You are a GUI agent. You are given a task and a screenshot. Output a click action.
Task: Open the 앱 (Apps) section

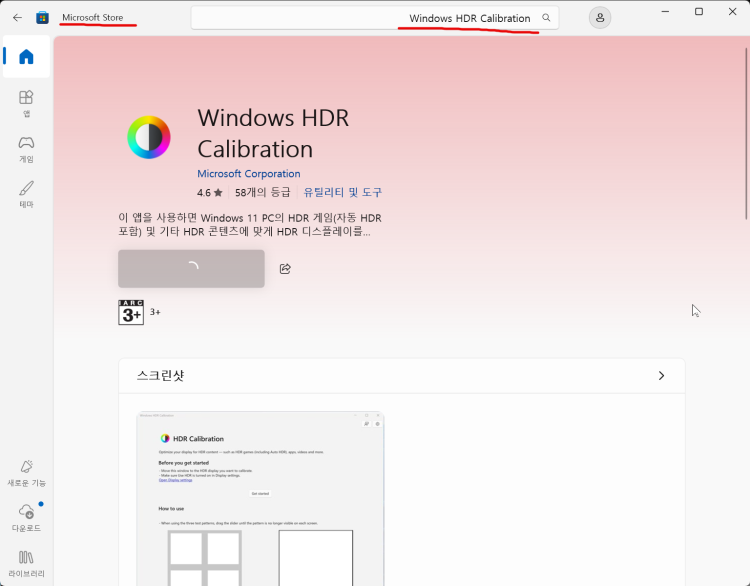point(26,103)
